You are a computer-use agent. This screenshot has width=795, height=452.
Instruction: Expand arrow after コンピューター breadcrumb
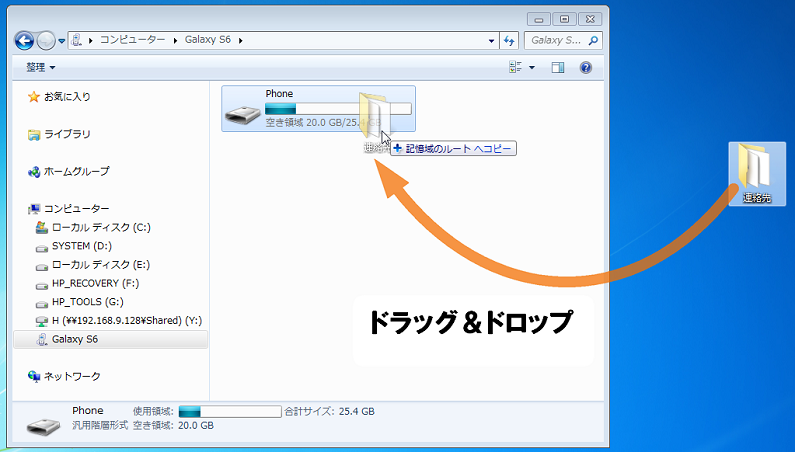pyautogui.click(x=175, y=40)
